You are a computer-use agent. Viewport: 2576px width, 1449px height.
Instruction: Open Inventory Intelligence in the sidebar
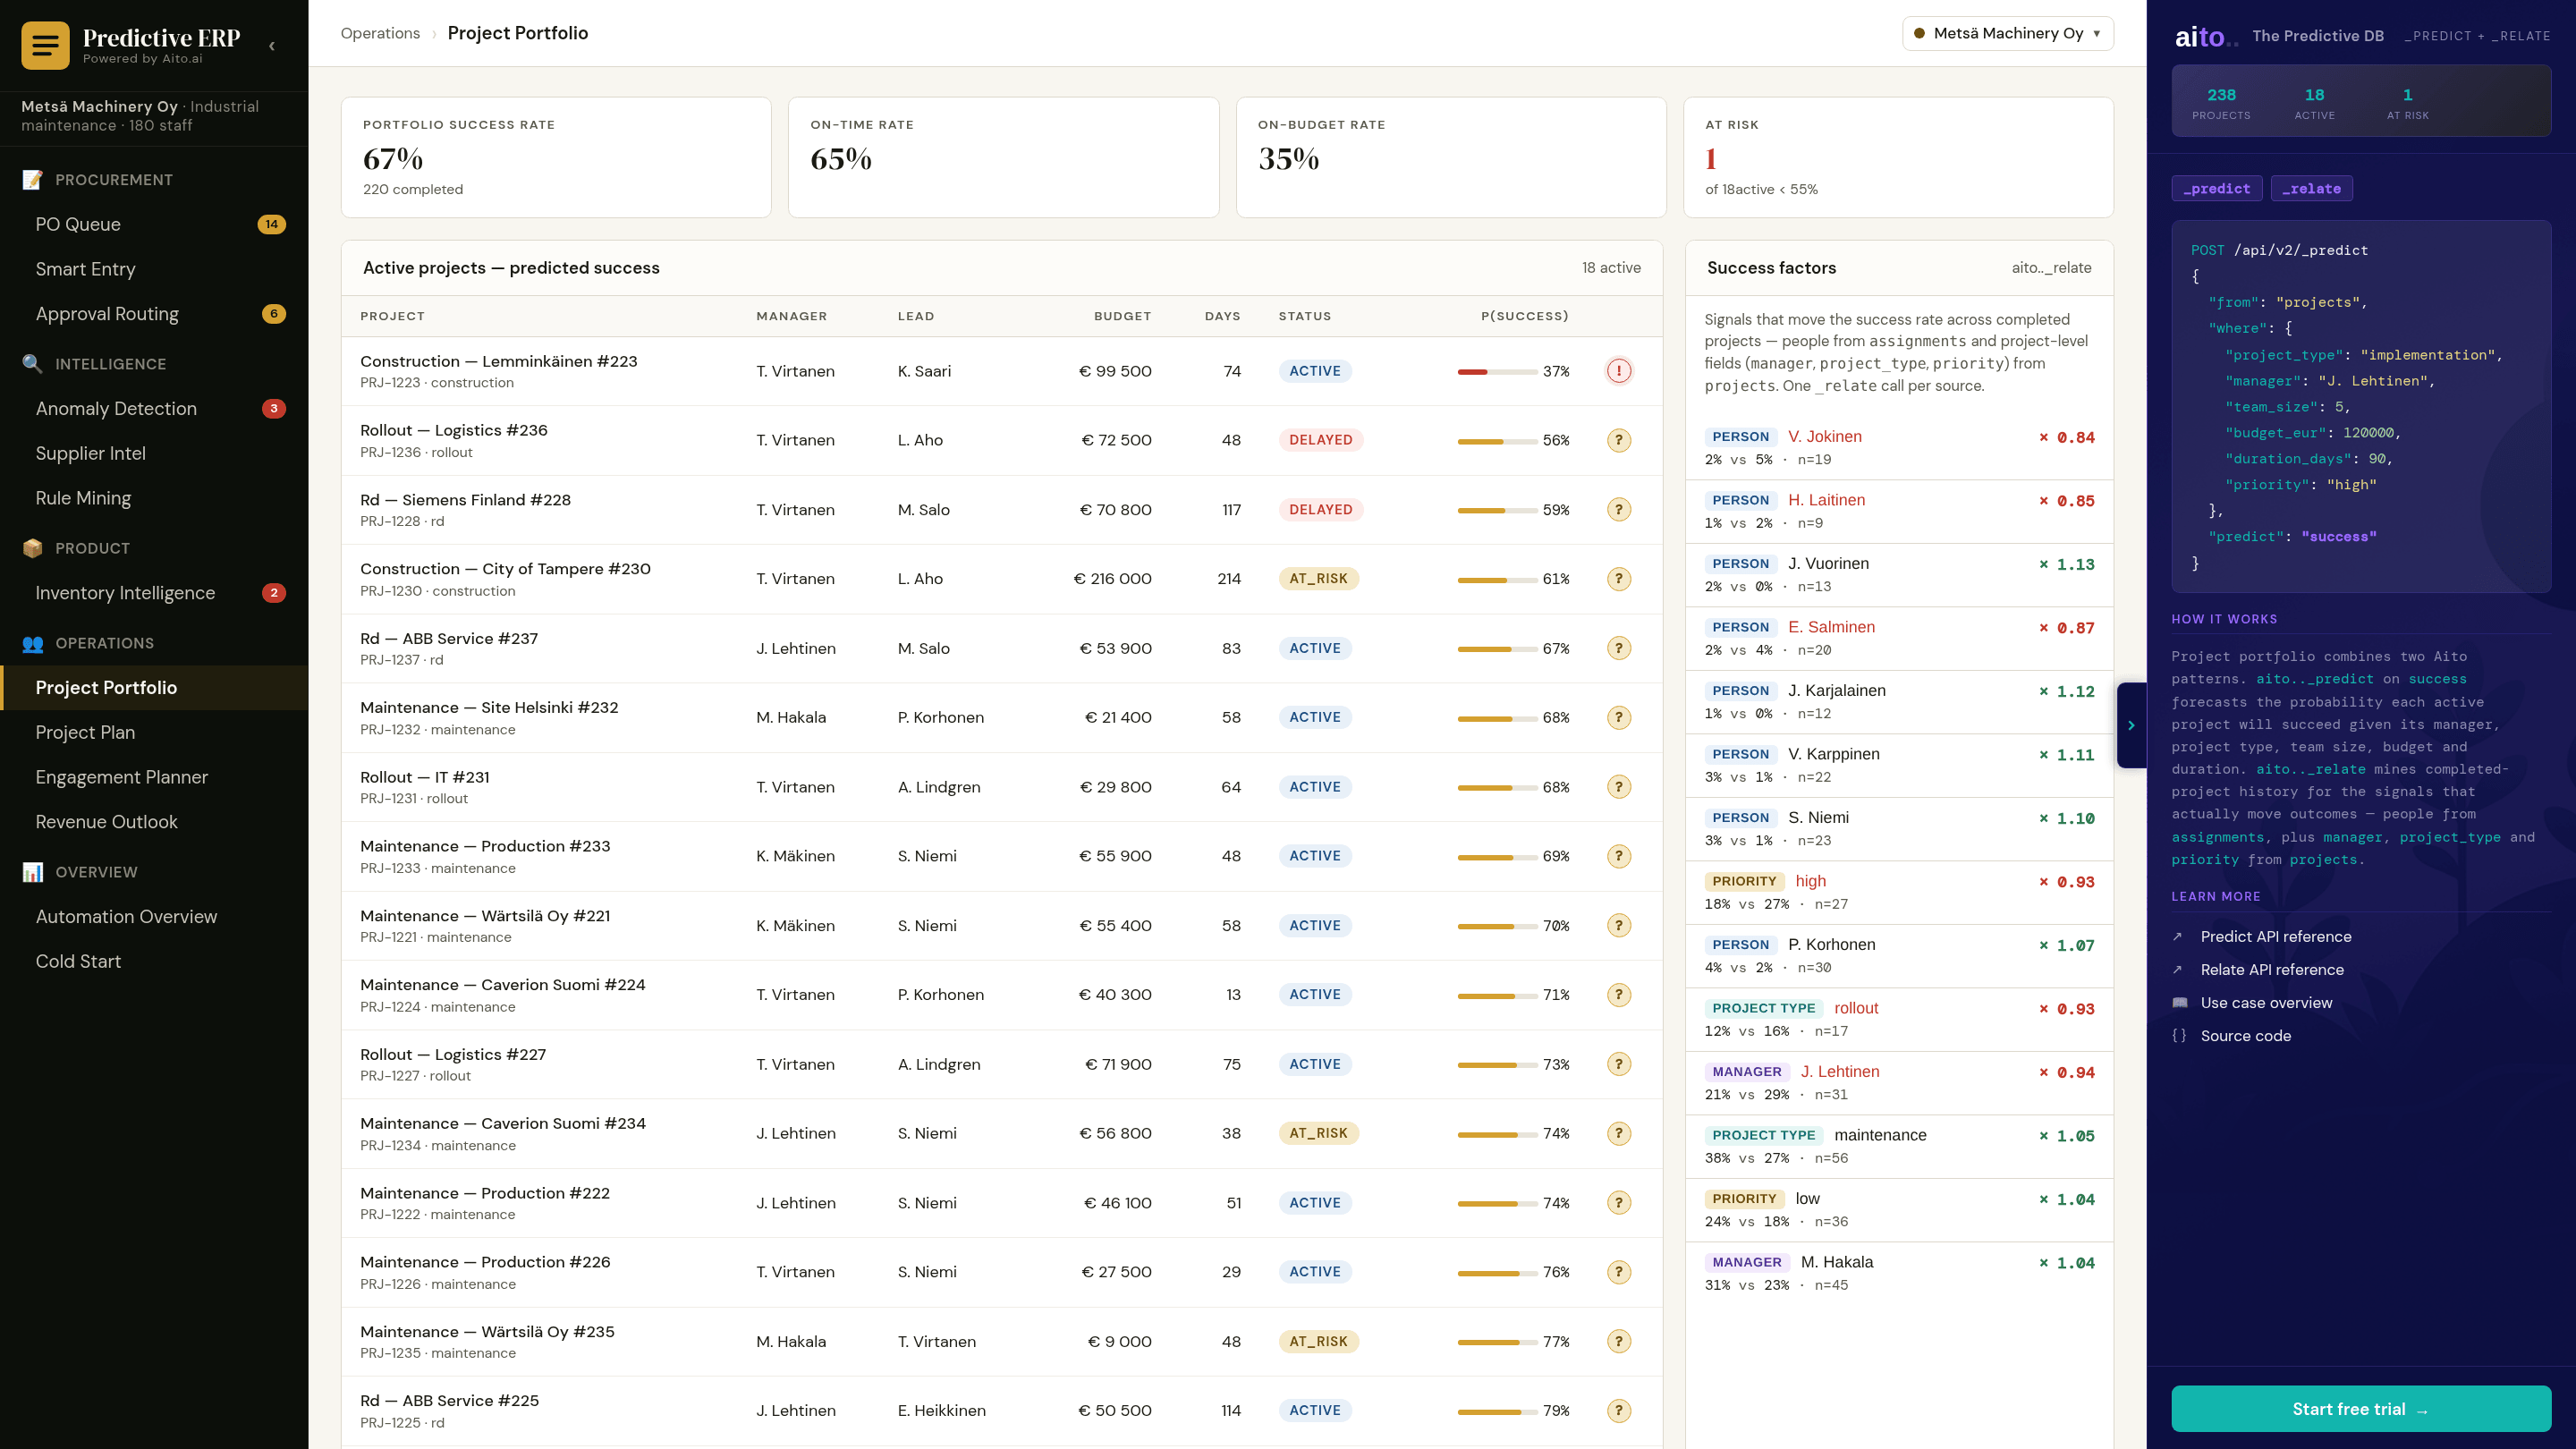pos(154,593)
